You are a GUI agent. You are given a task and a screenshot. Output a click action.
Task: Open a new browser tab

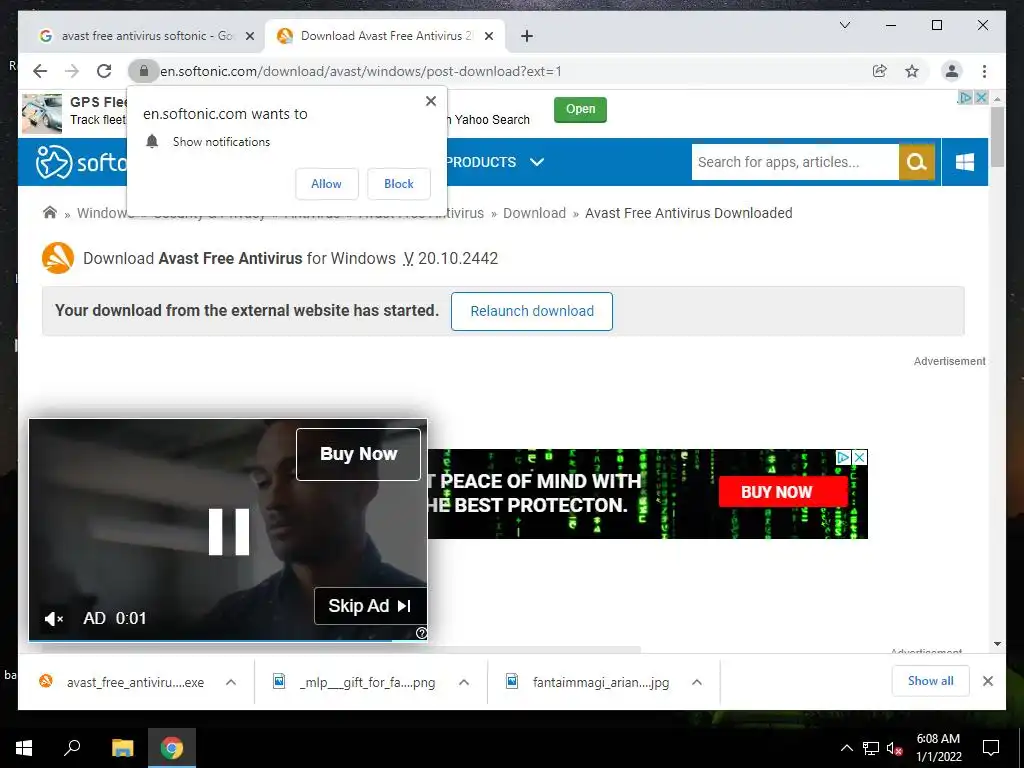pyautogui.click(x=527, y=36)
